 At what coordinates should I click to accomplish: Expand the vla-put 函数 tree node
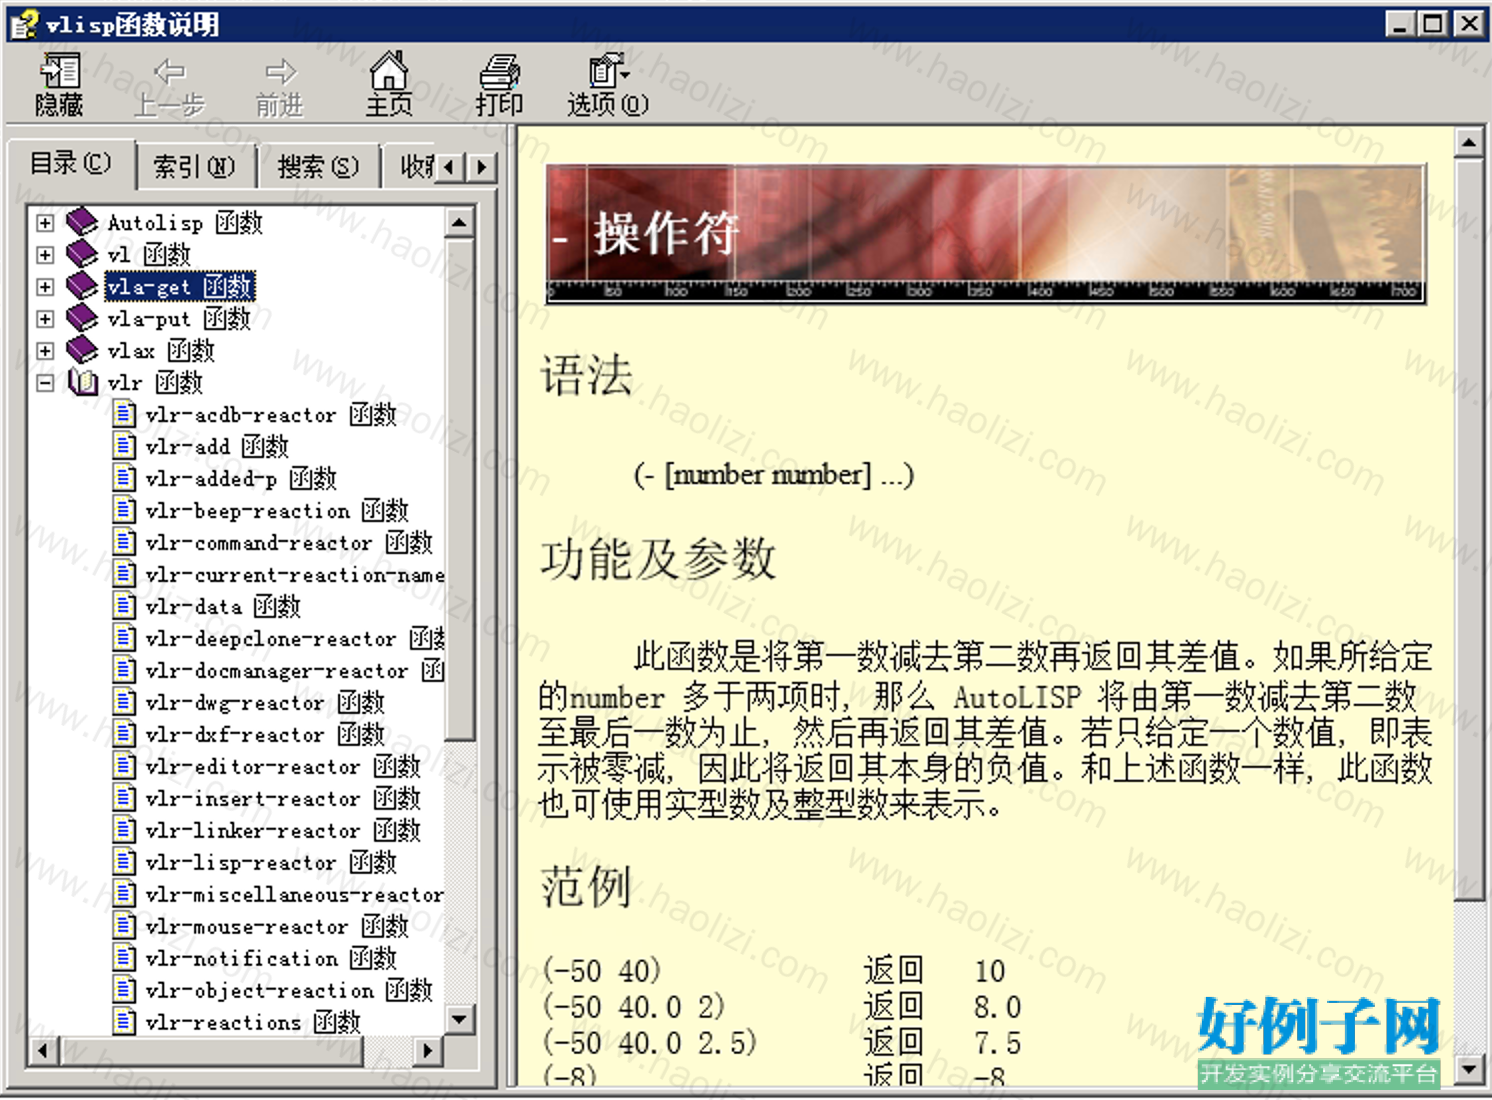point(45,318)
